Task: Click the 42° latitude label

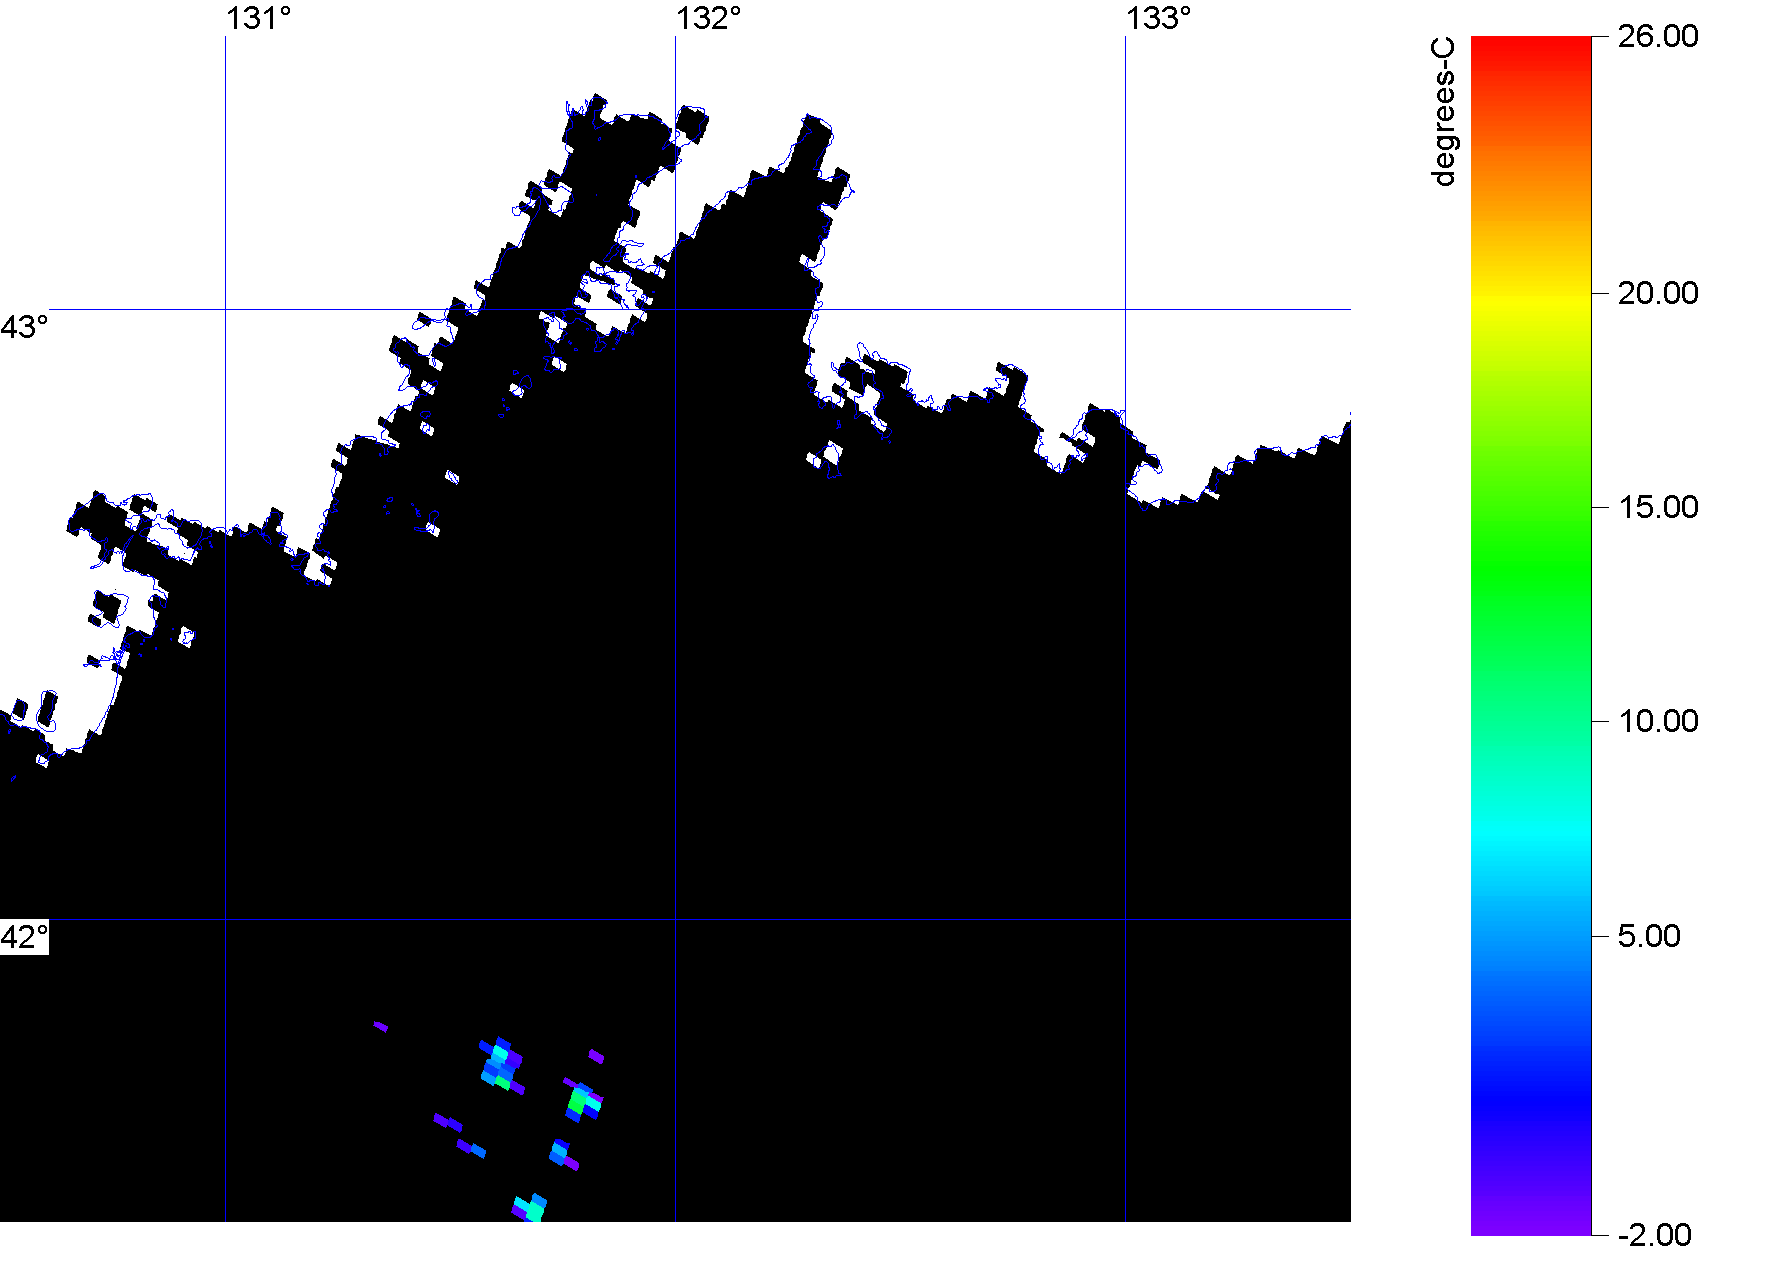Action: (x=24, y=937)
